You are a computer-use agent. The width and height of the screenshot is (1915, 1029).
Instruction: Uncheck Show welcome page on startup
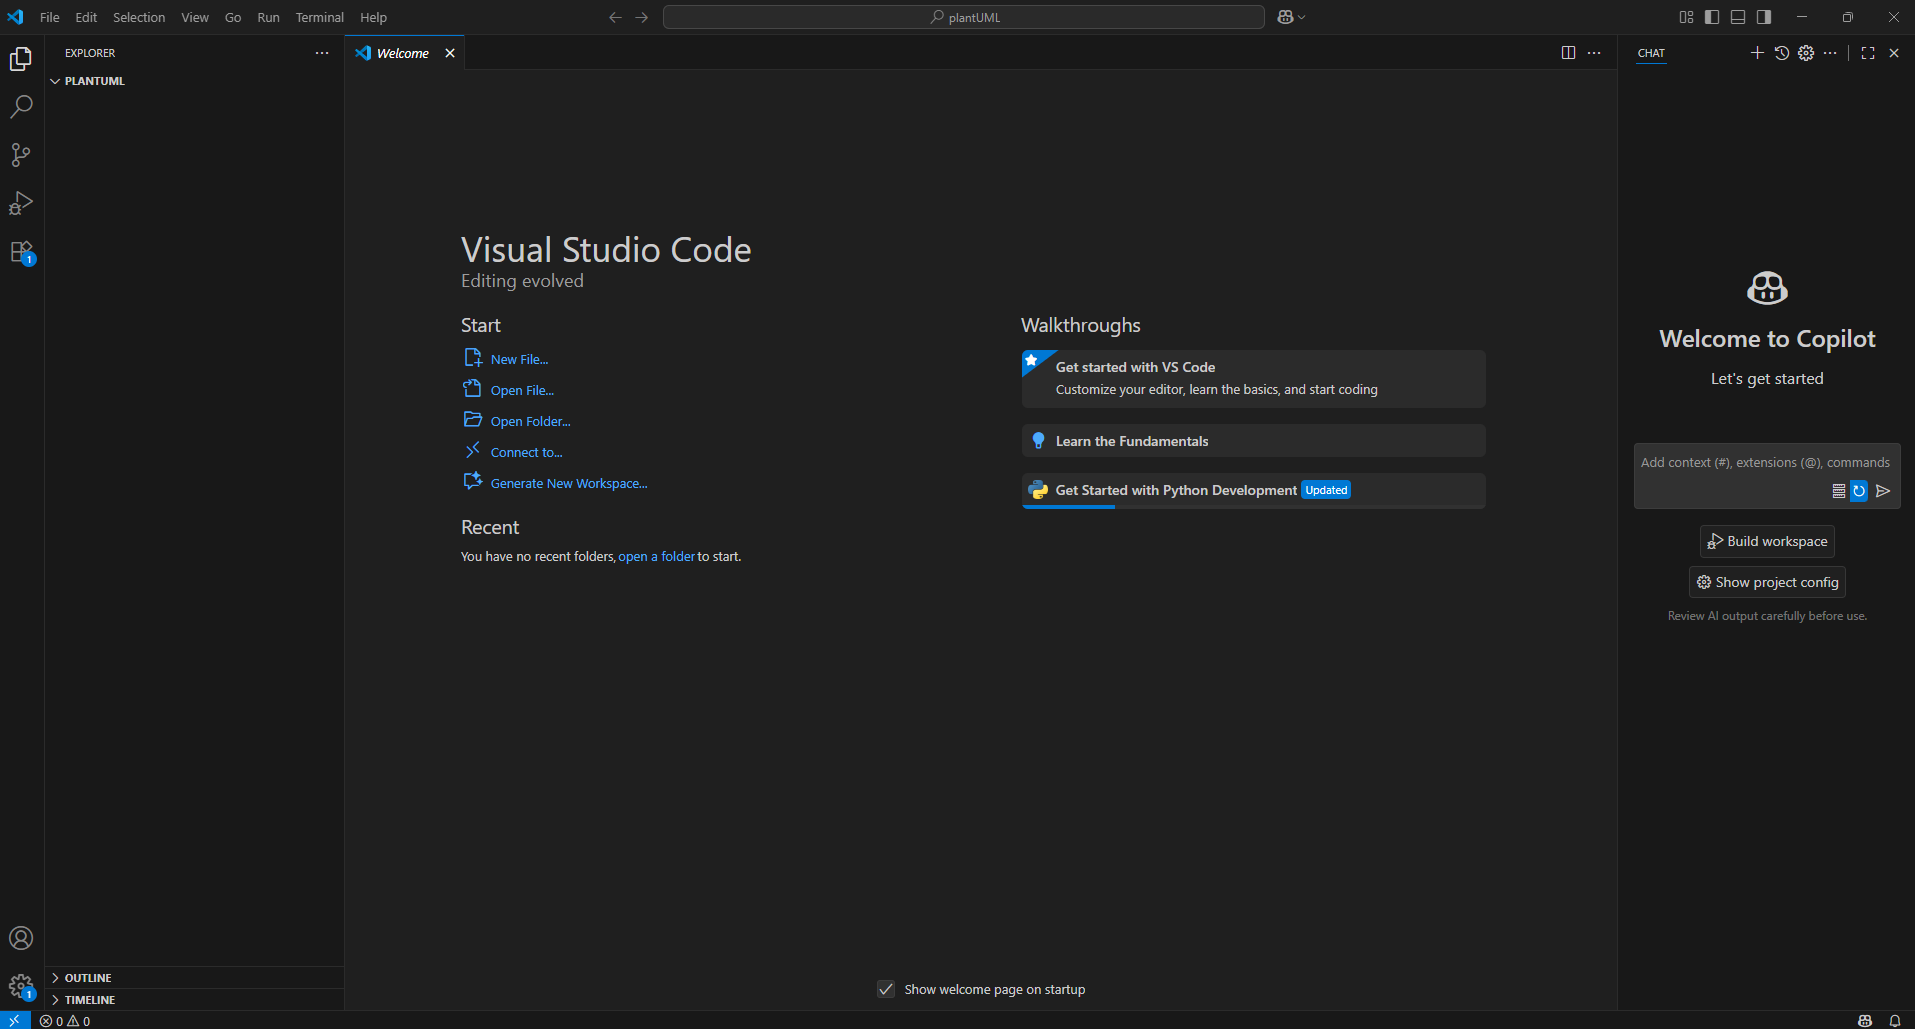pos(886,989)
